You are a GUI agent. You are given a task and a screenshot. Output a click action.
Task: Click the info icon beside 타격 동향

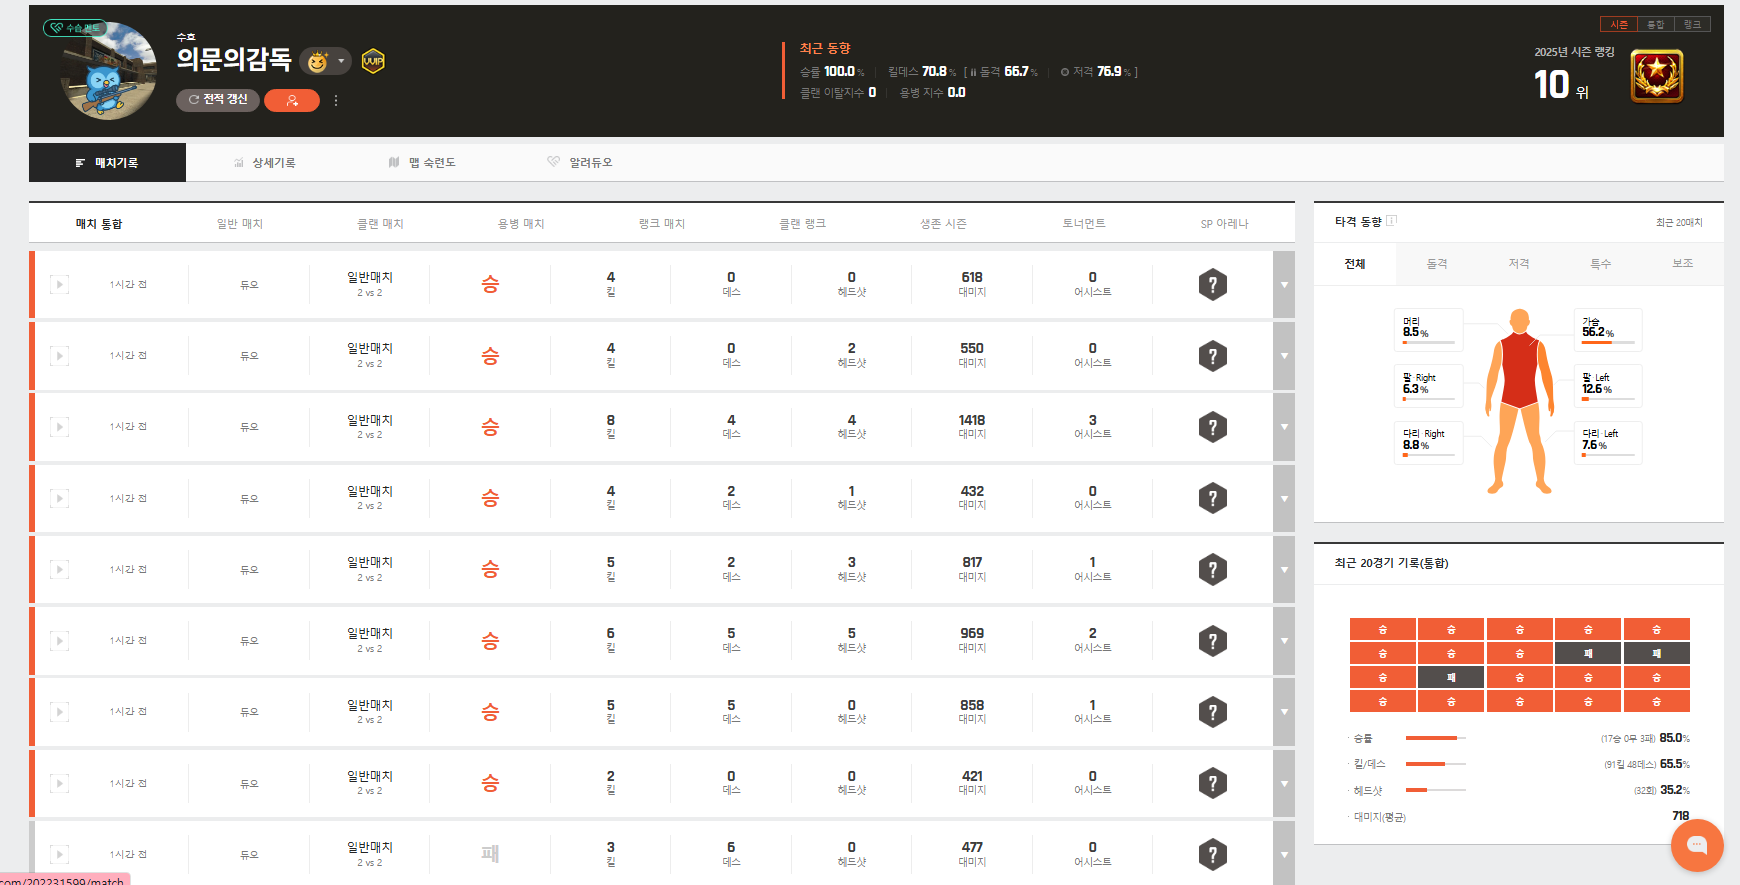[1391, 221]
